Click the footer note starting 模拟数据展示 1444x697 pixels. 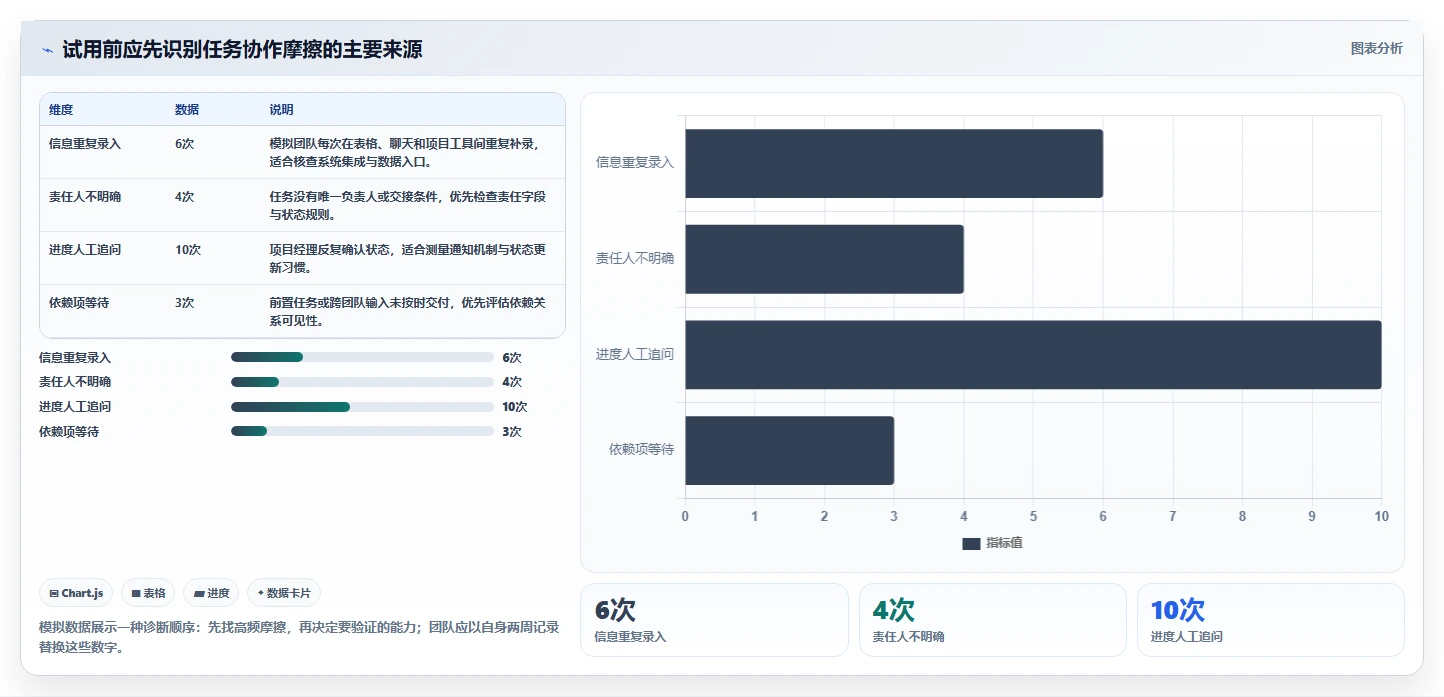coord(298,637)
